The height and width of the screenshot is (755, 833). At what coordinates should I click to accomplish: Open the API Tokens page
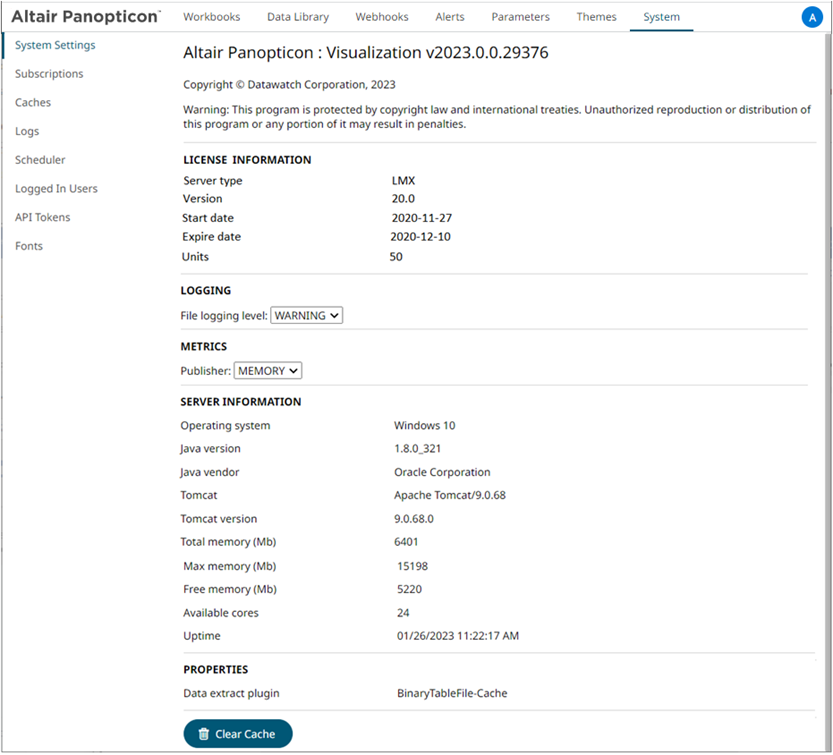coord(42,217)
